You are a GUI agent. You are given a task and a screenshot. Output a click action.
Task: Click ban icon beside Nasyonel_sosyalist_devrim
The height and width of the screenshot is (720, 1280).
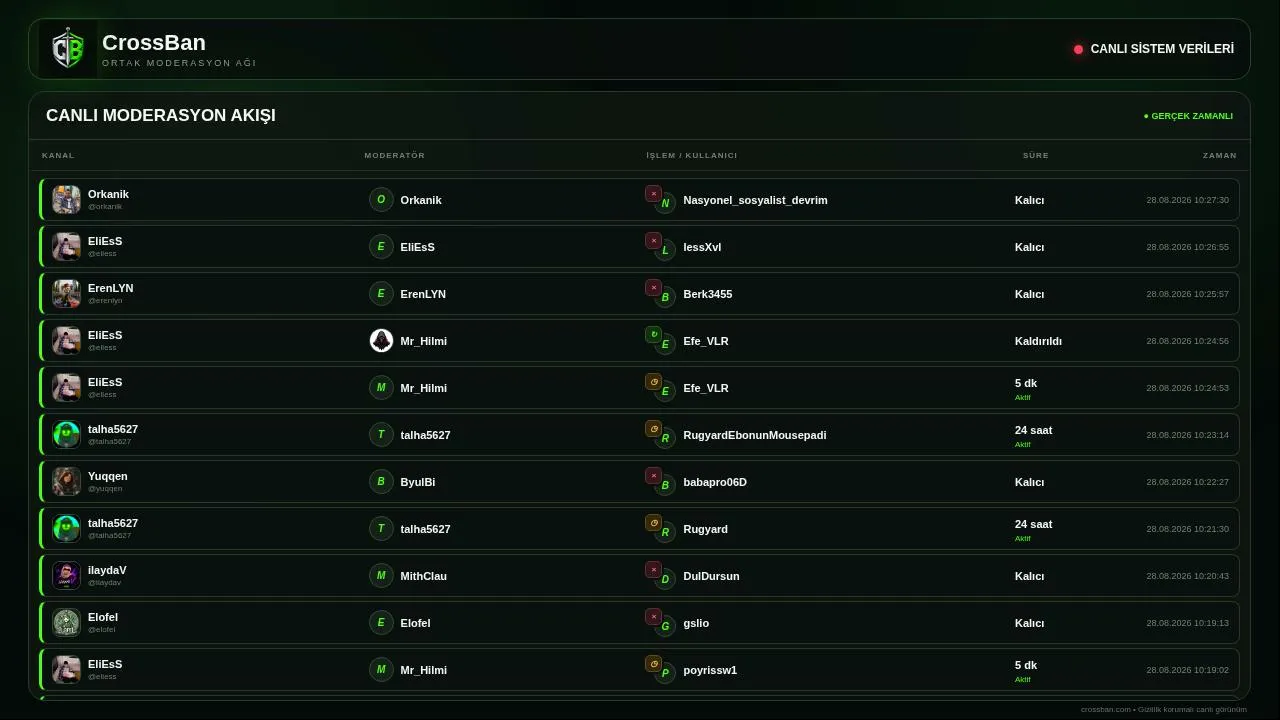(653, 194)
